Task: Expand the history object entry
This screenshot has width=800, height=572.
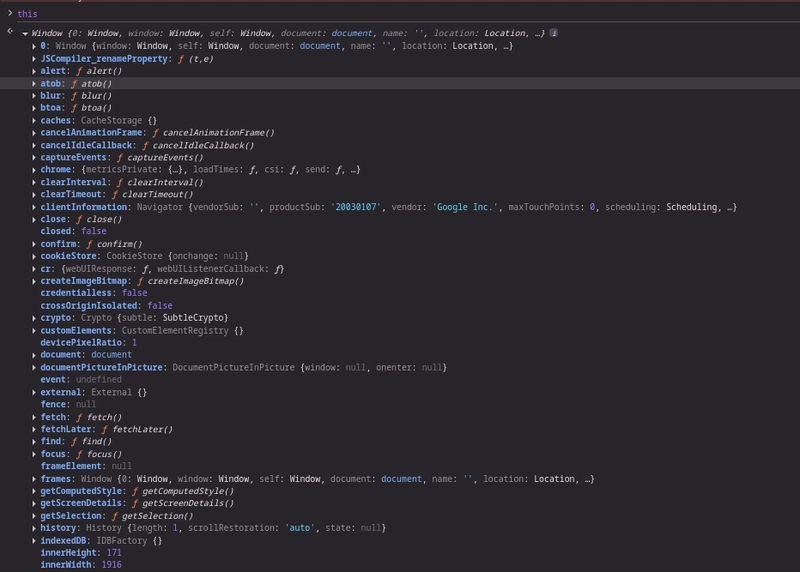Action: tap(34, 528)
